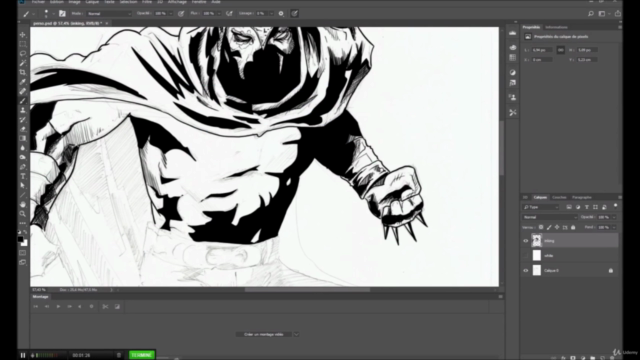The height and width of the screenshot is (360, 640).
Task: Open smoothing options gear icon
Action: point(281,13)
